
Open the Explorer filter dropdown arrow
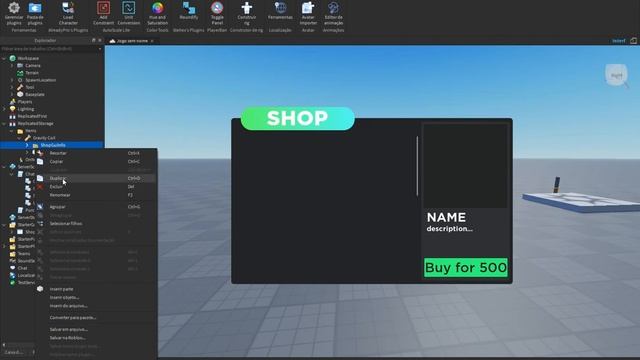pyautogui.click(x=100, y=49)
